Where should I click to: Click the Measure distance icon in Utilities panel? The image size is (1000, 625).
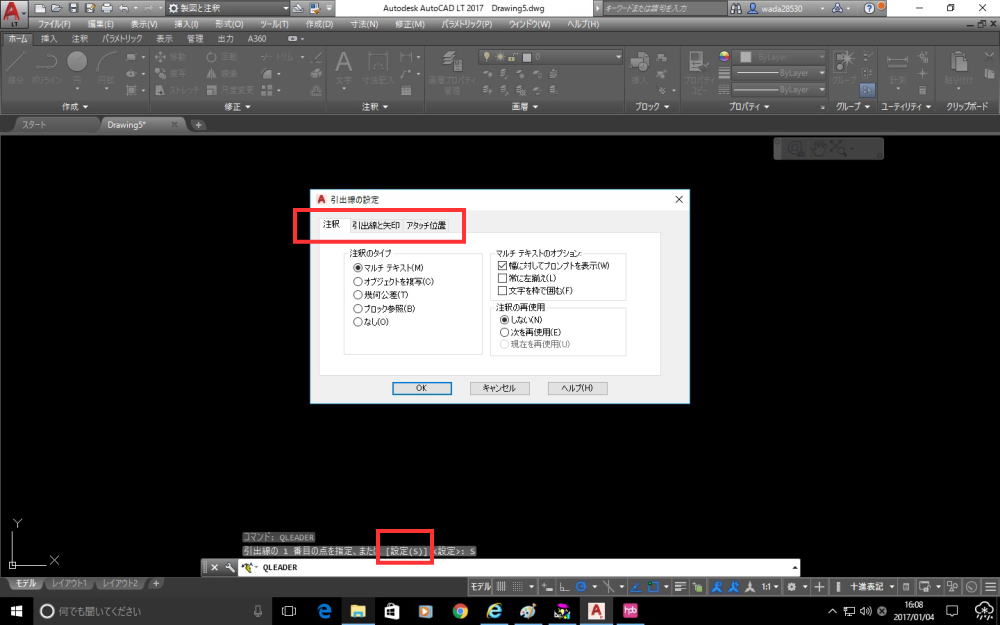(x=897, y=62)
